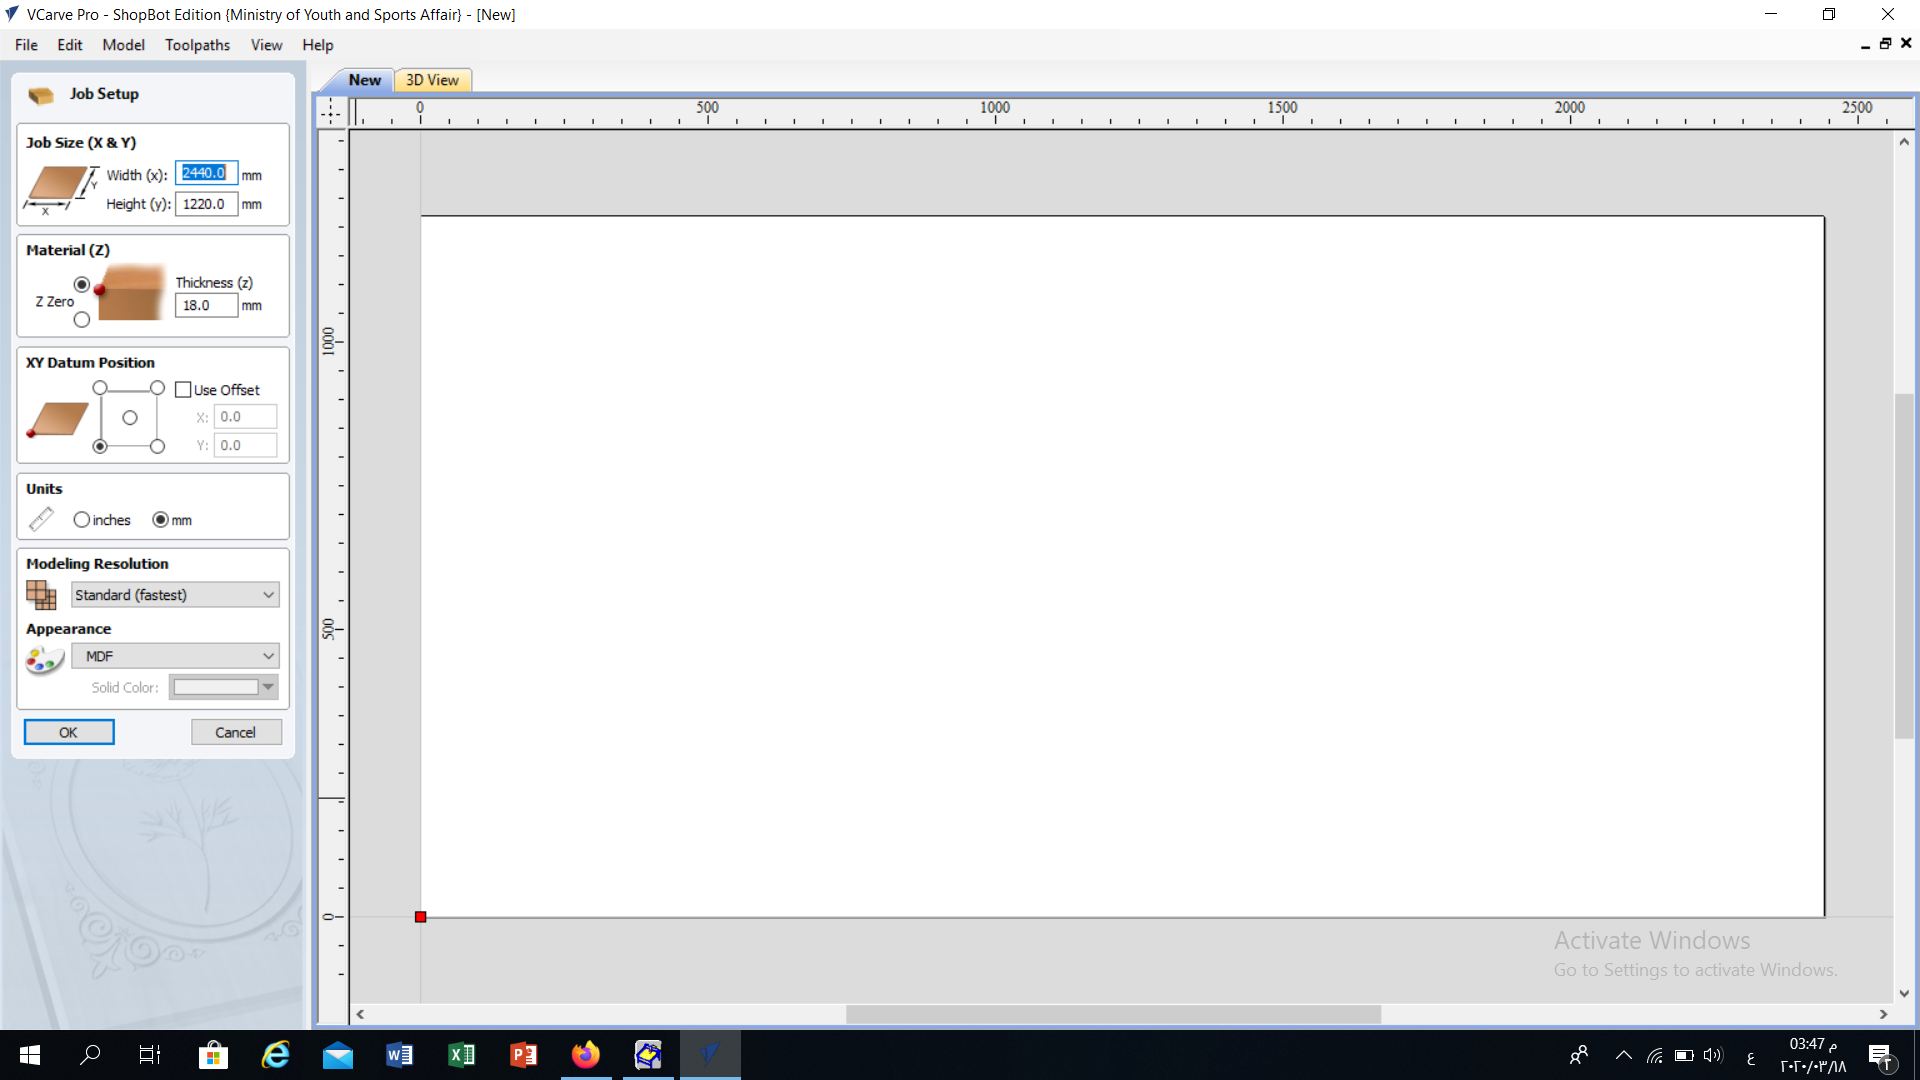Expand the Modeling Resolution dropdown
Screen dimensions: 1920x1080
(175, 595)
